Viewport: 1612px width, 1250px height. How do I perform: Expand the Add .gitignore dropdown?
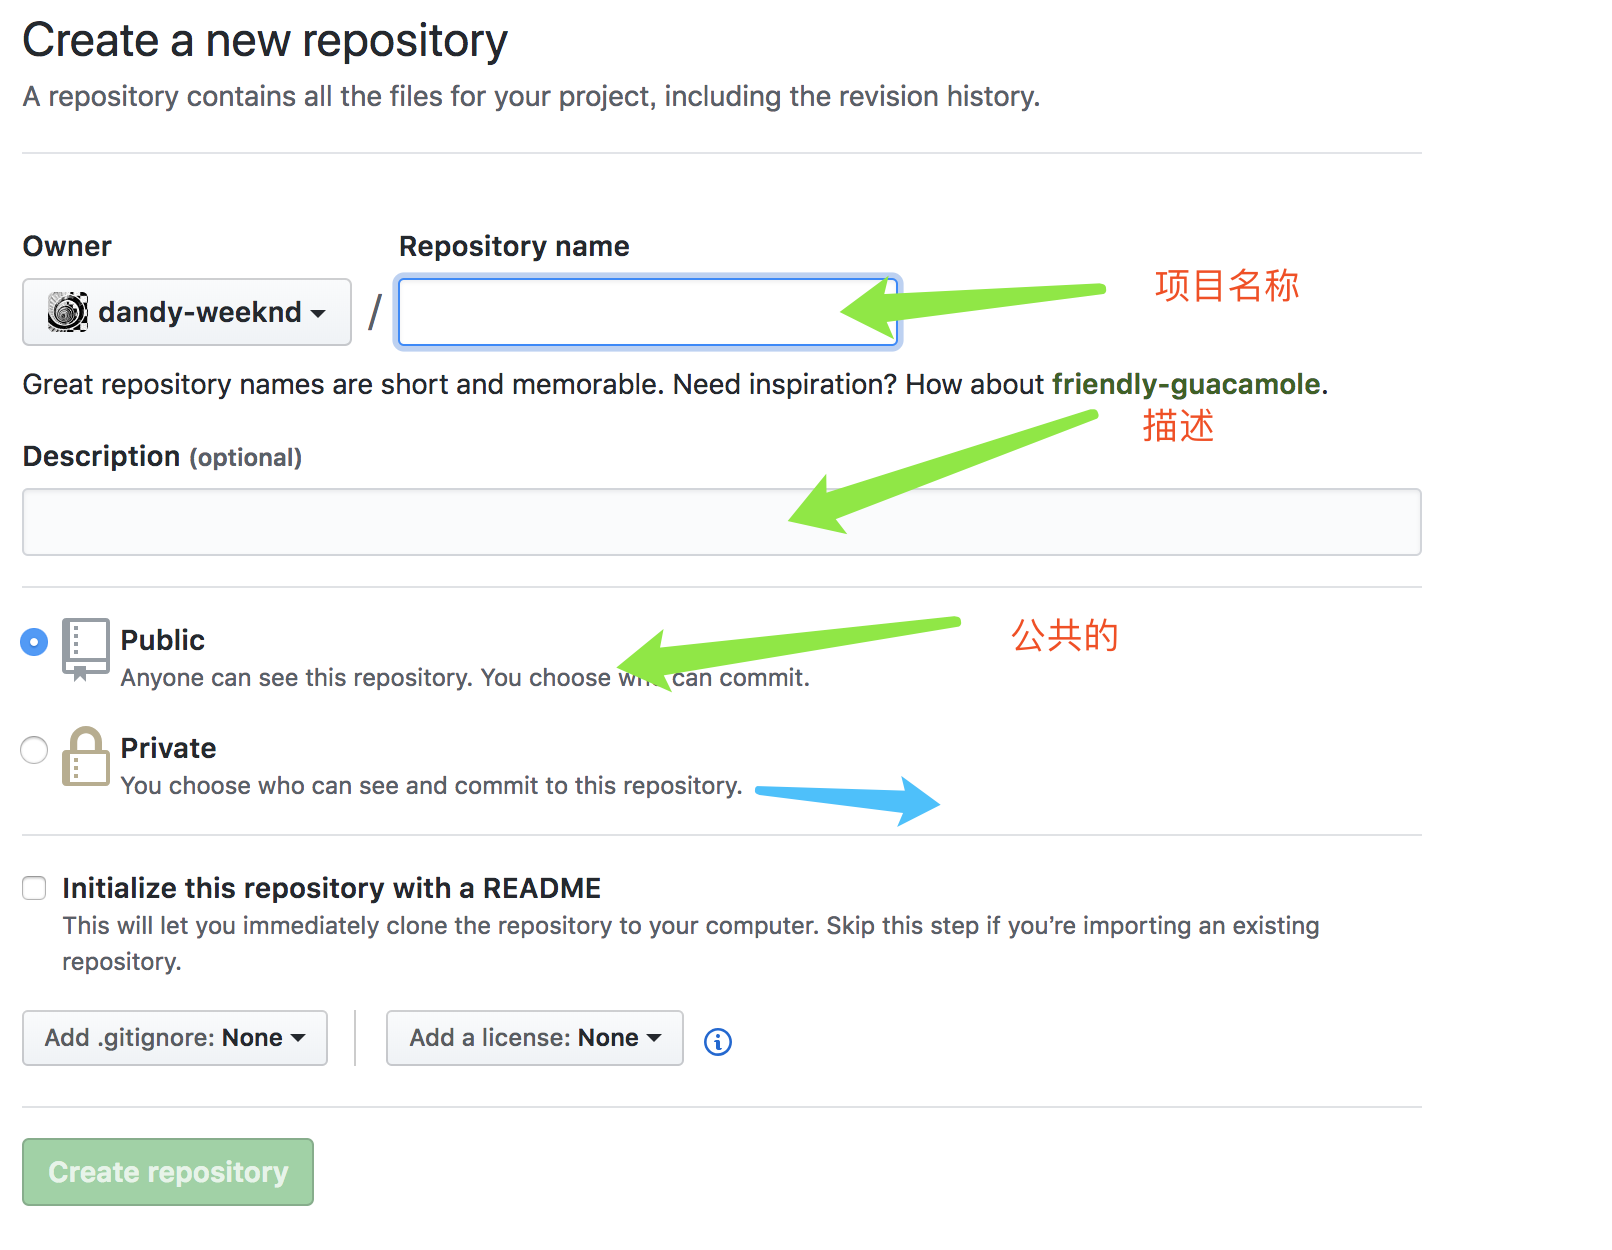(175, 1038)
